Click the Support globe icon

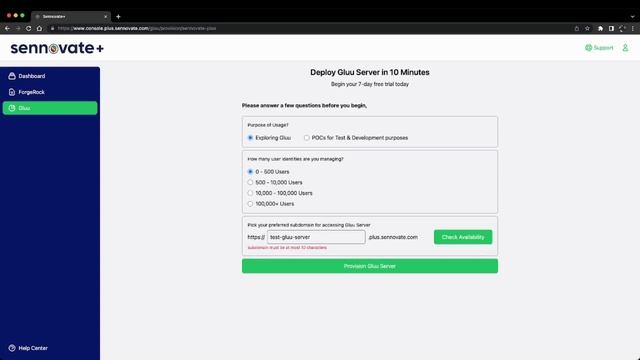coord(588,48)
